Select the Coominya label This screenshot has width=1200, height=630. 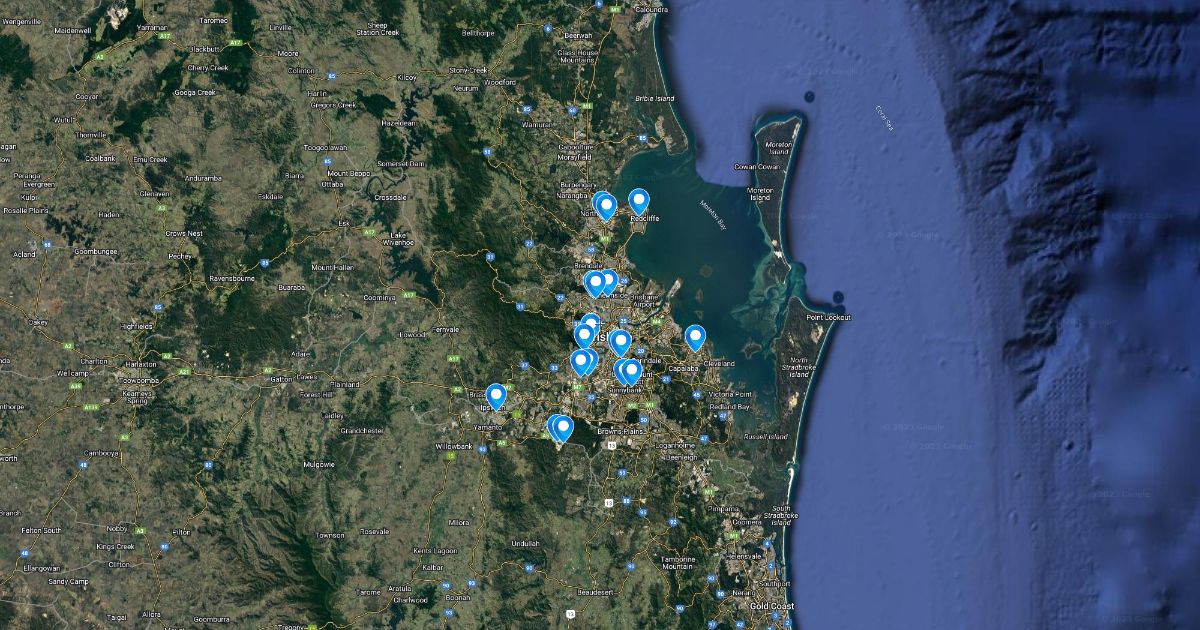tap(380, 297)
